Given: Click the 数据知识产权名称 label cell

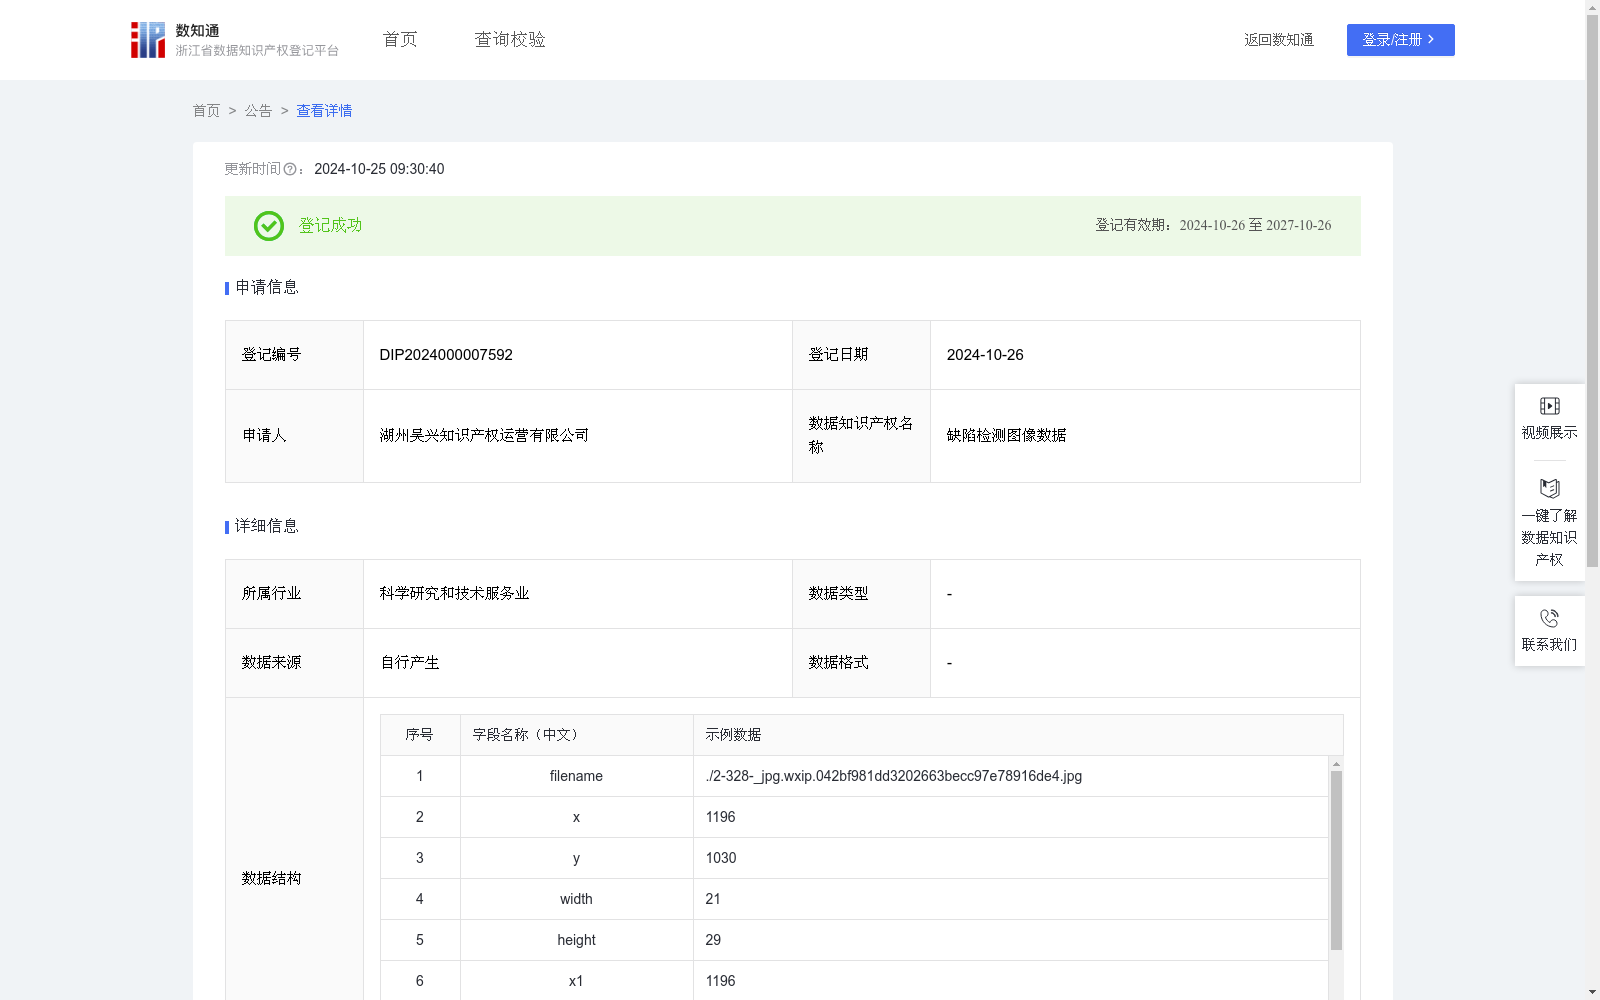Looking at the screenshot, I should [861, 436].
